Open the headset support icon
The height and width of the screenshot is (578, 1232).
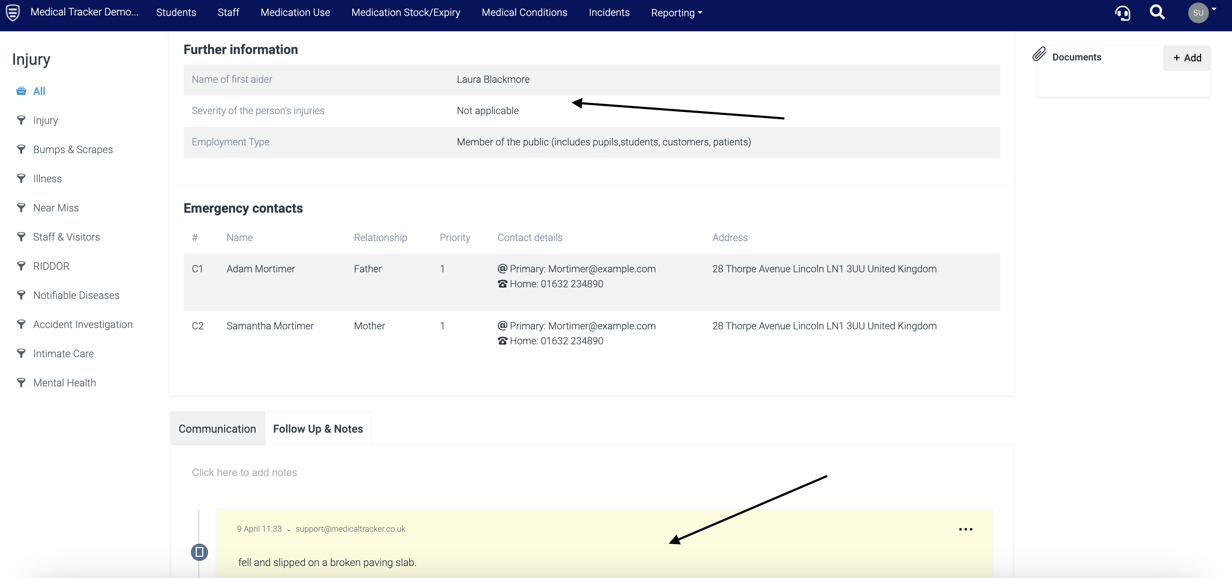pyautogui.click(x=1122, y=13)
